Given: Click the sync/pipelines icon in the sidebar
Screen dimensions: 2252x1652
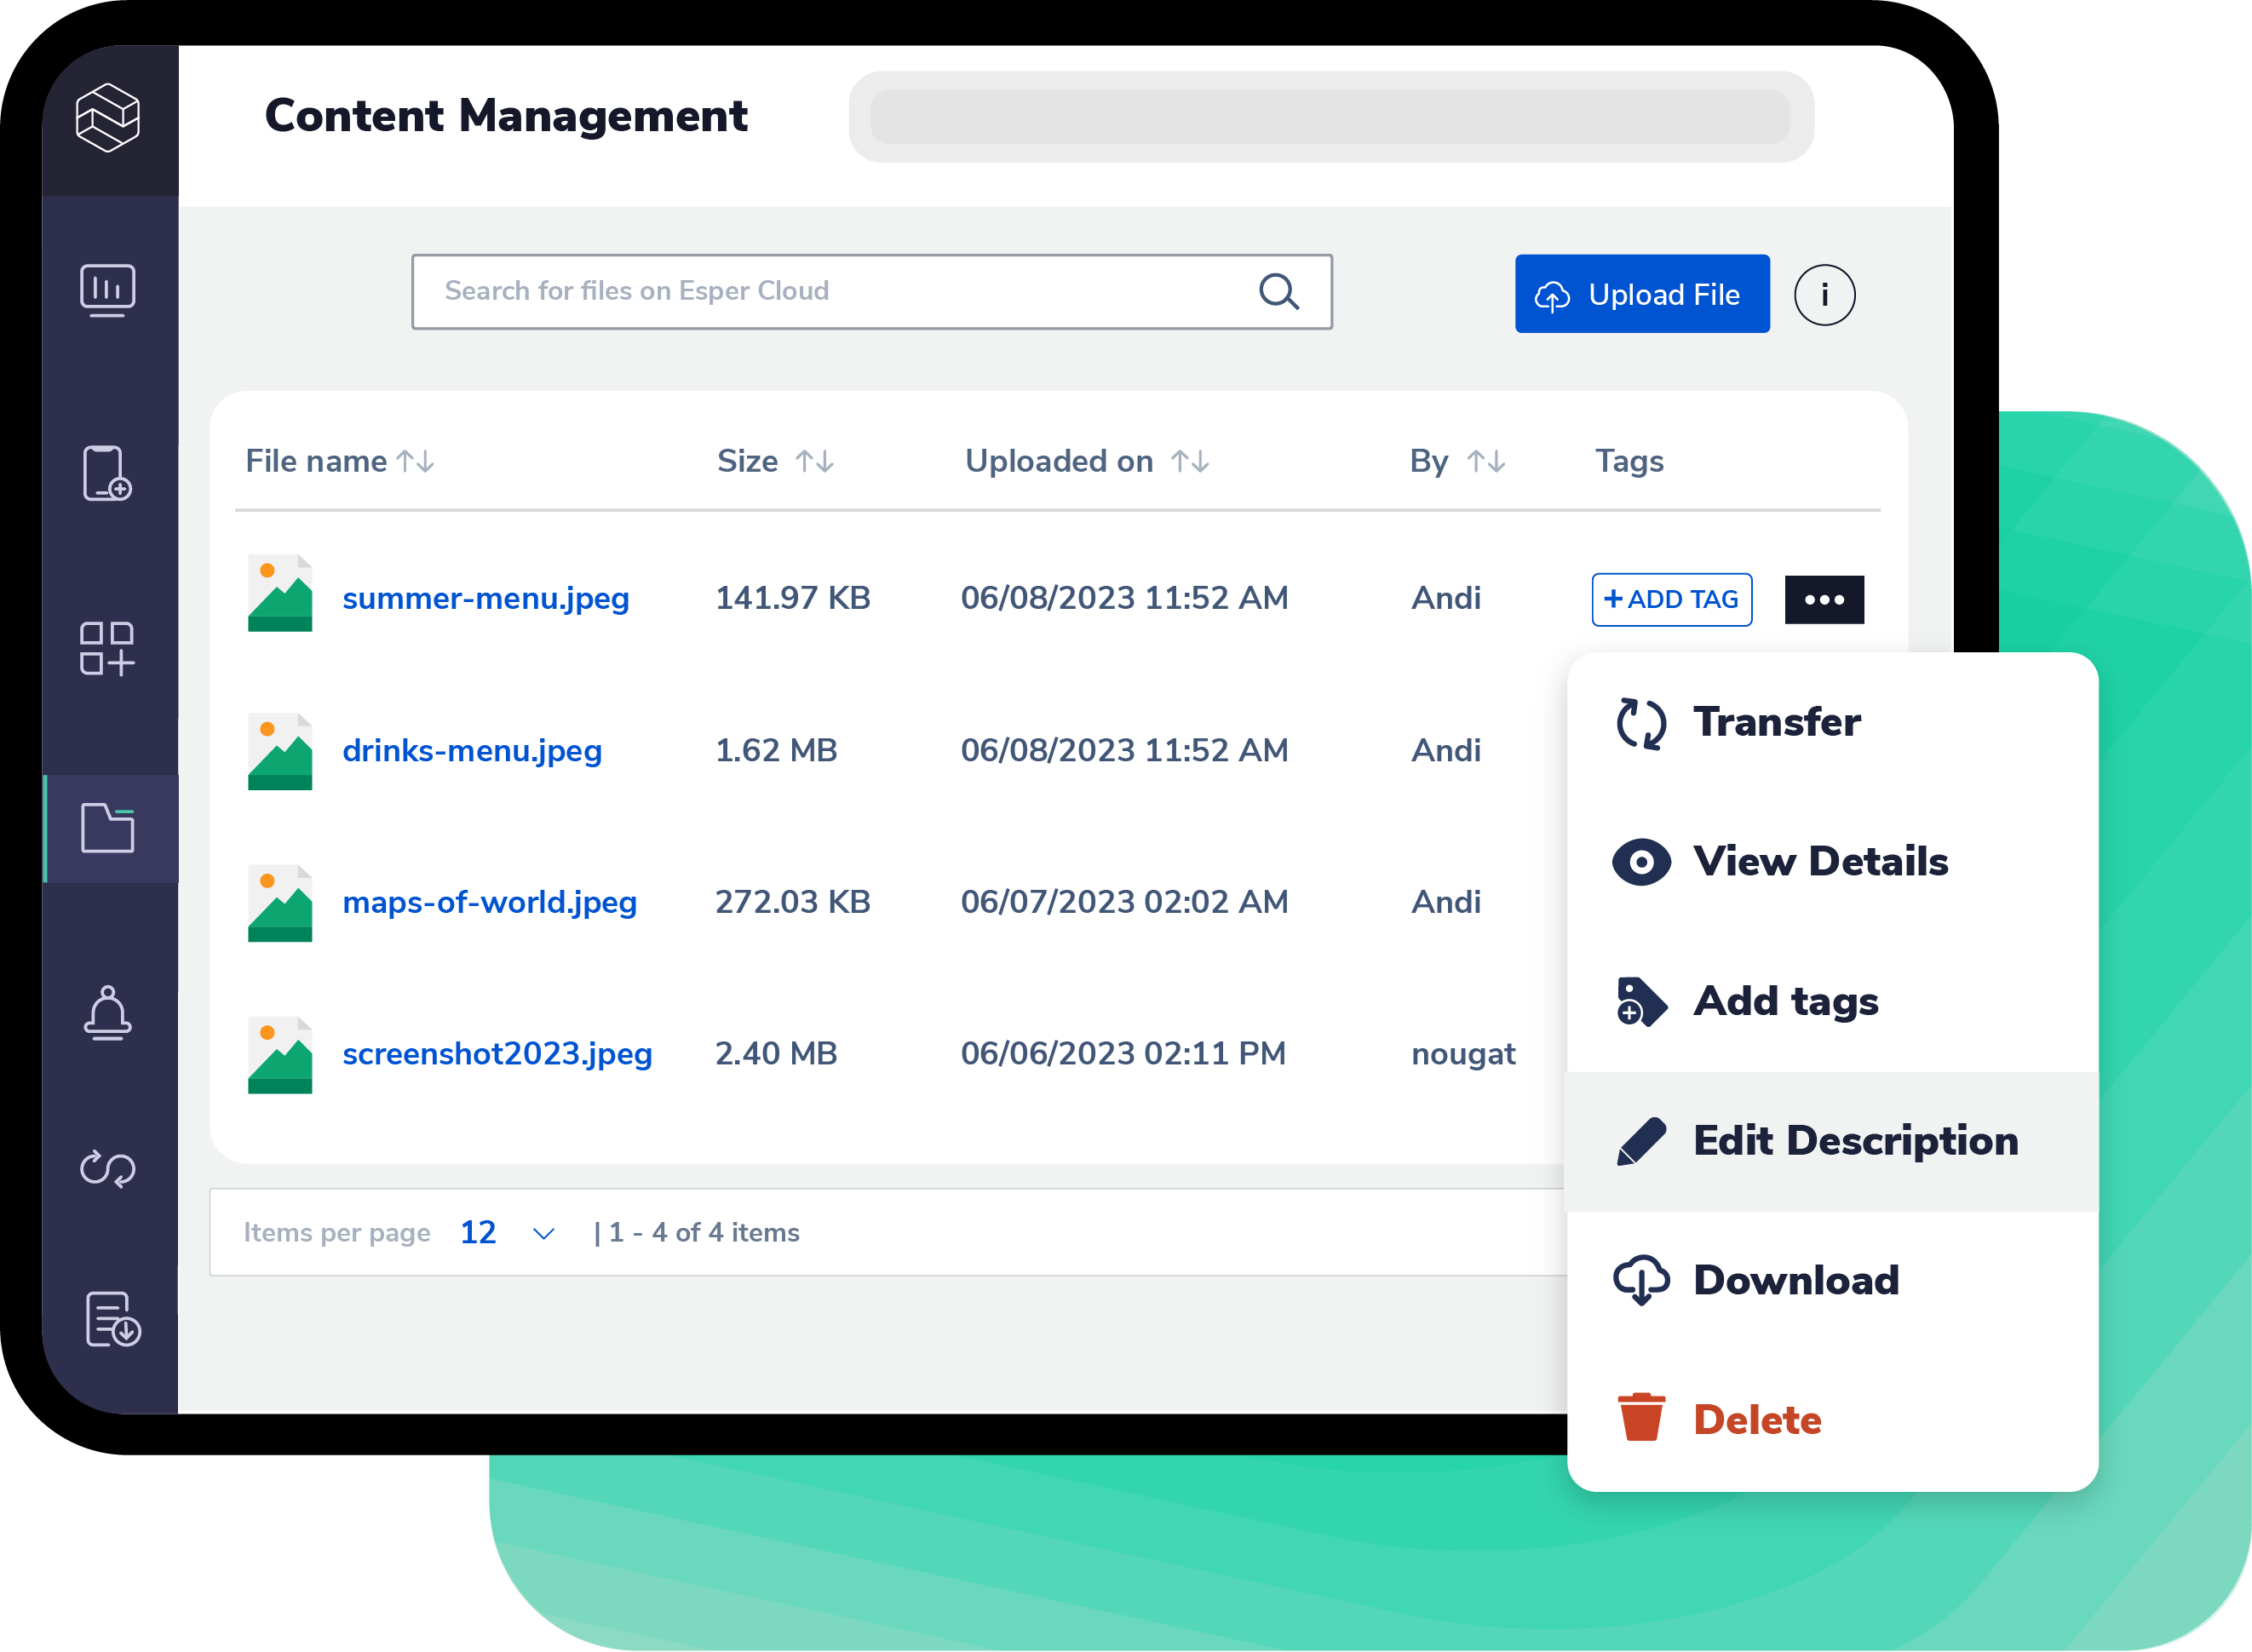Looking at the screenshot, I should click(110, 1166).
